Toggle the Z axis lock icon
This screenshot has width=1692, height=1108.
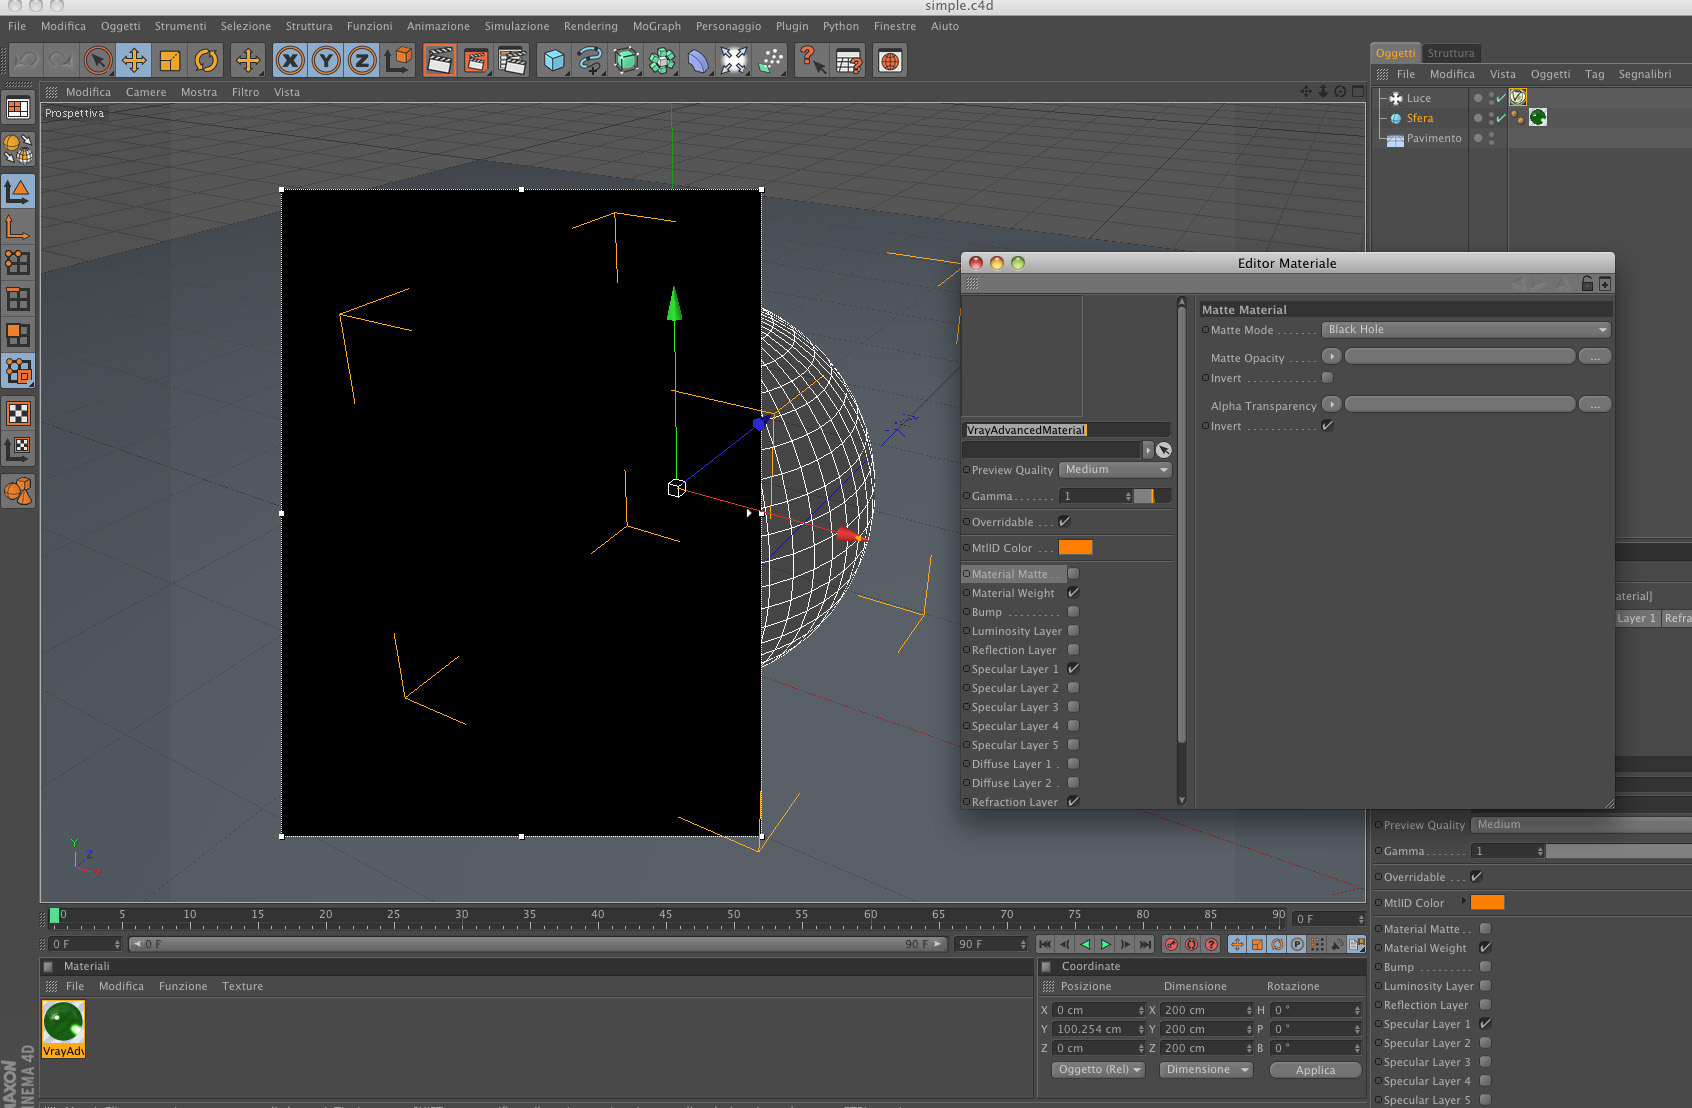362,61
